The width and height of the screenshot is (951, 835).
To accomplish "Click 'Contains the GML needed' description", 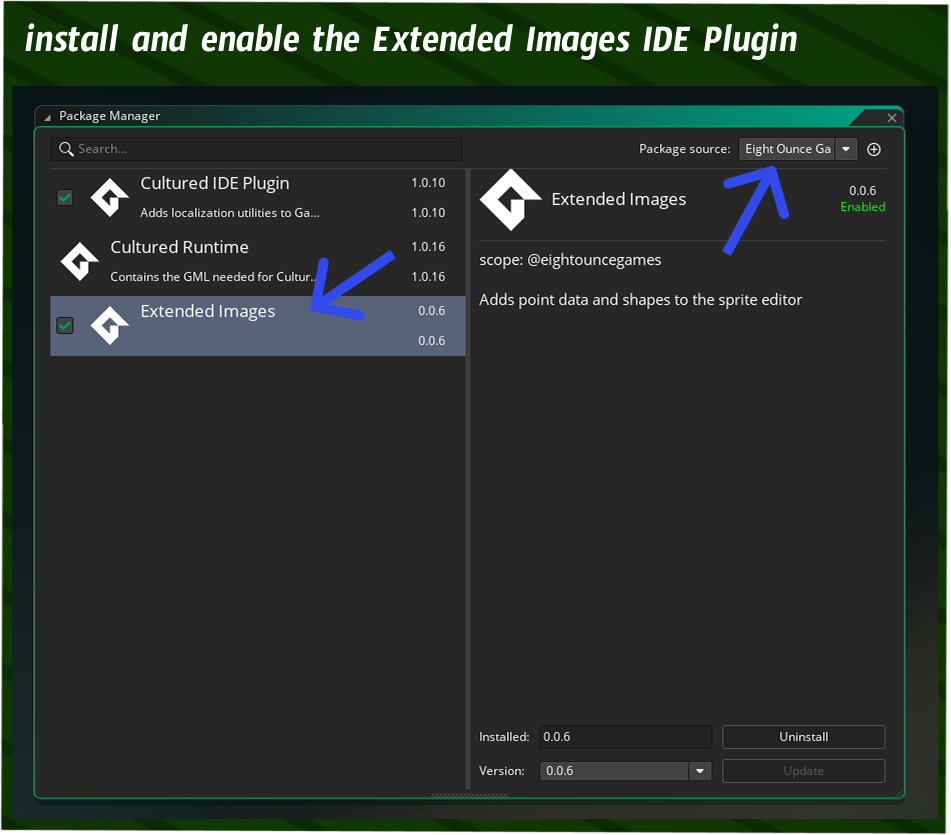I will click(x=212, y=277).
